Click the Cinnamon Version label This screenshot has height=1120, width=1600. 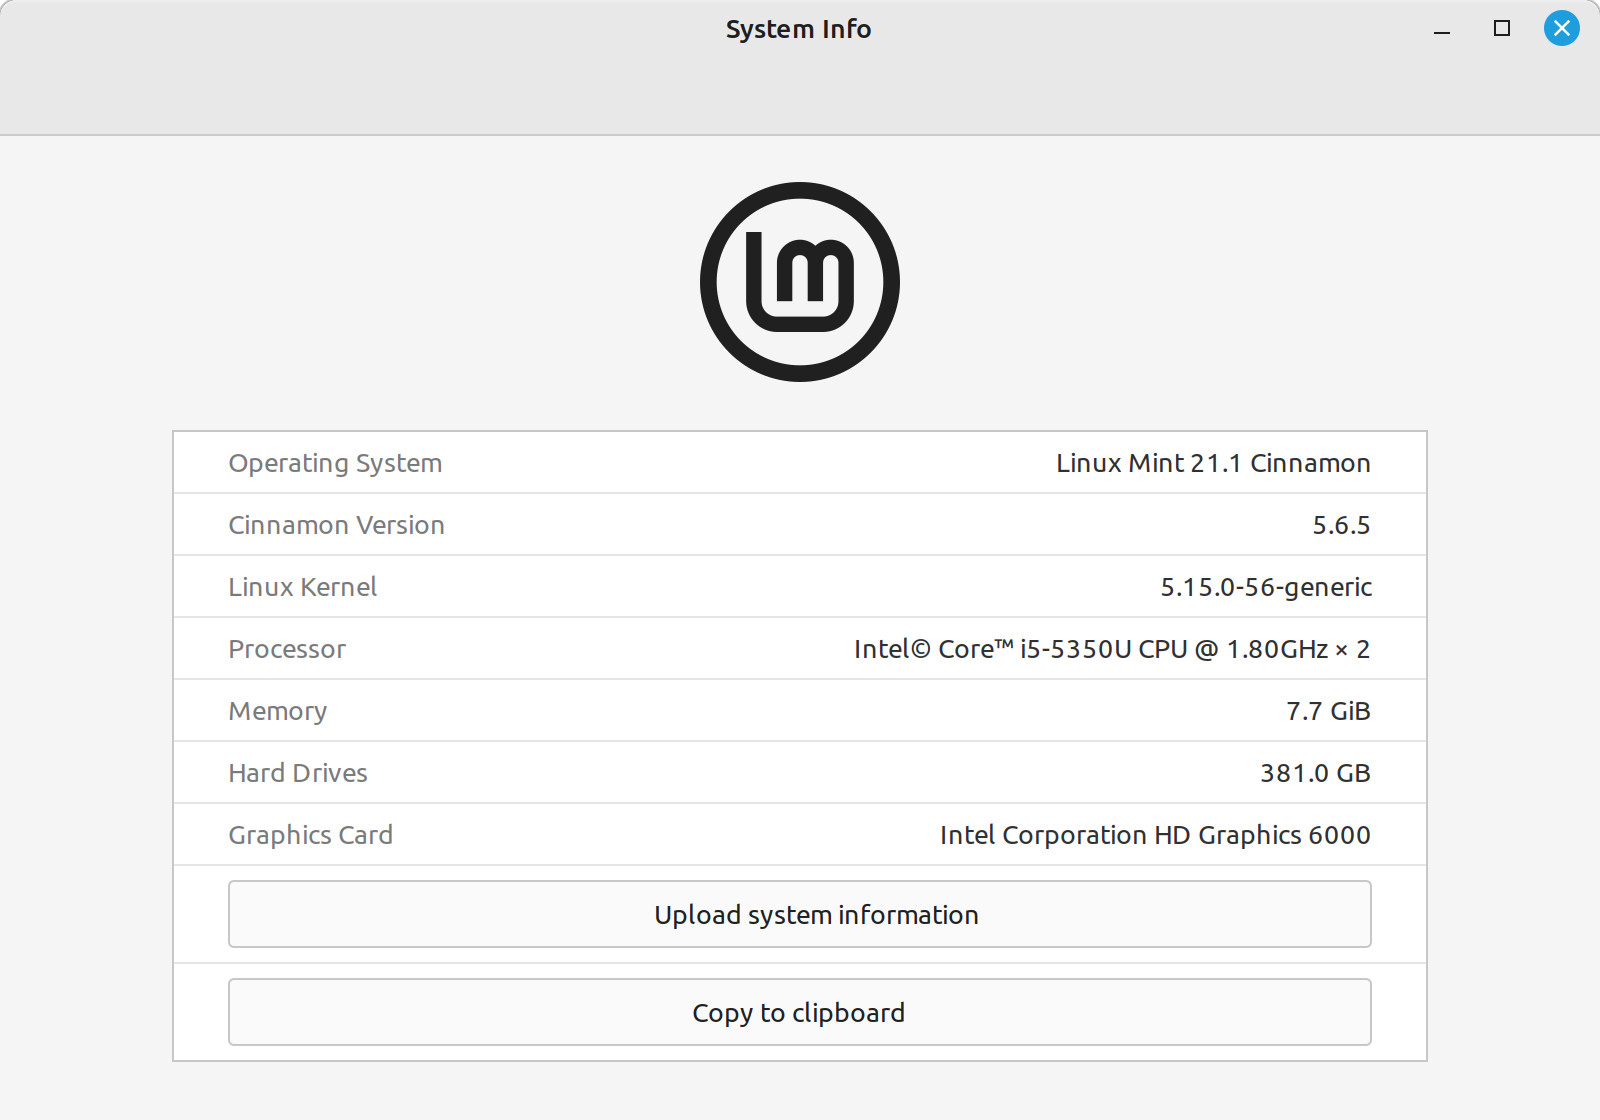pyautogui.click(x=336, y=525)
